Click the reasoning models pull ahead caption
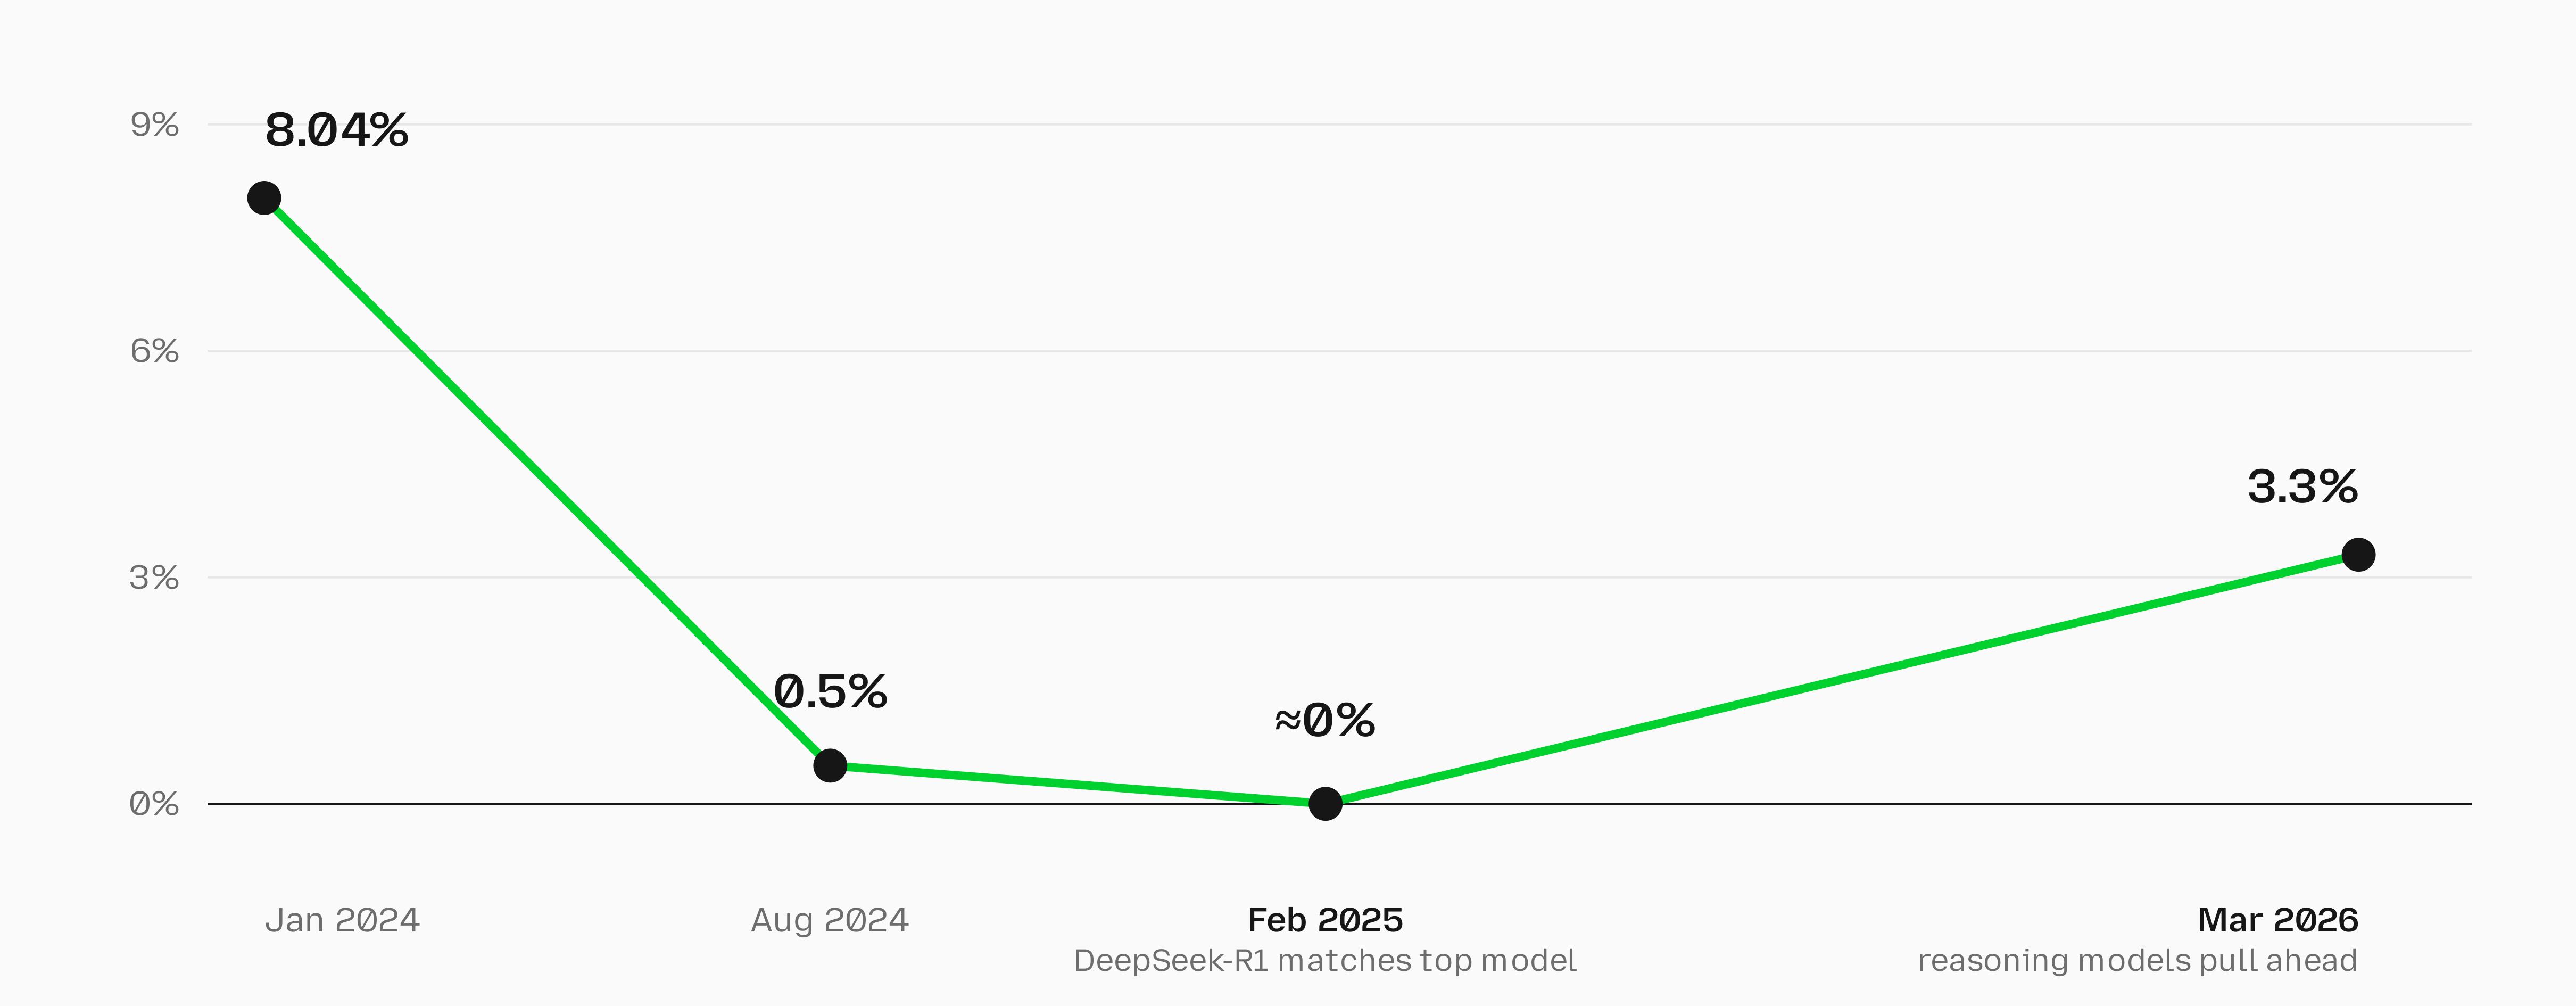This screenshot has height=1006, width=2576. (x=2137, y=961)
